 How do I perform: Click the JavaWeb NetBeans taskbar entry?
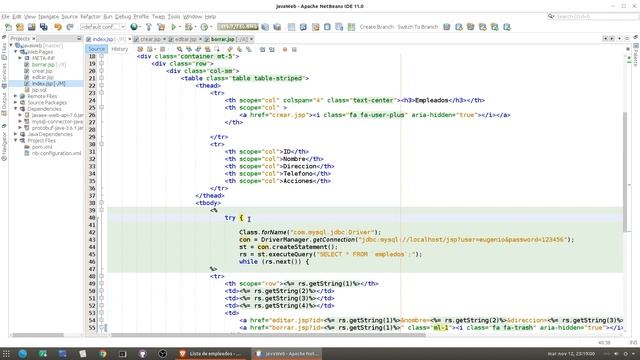pos(287,353)
